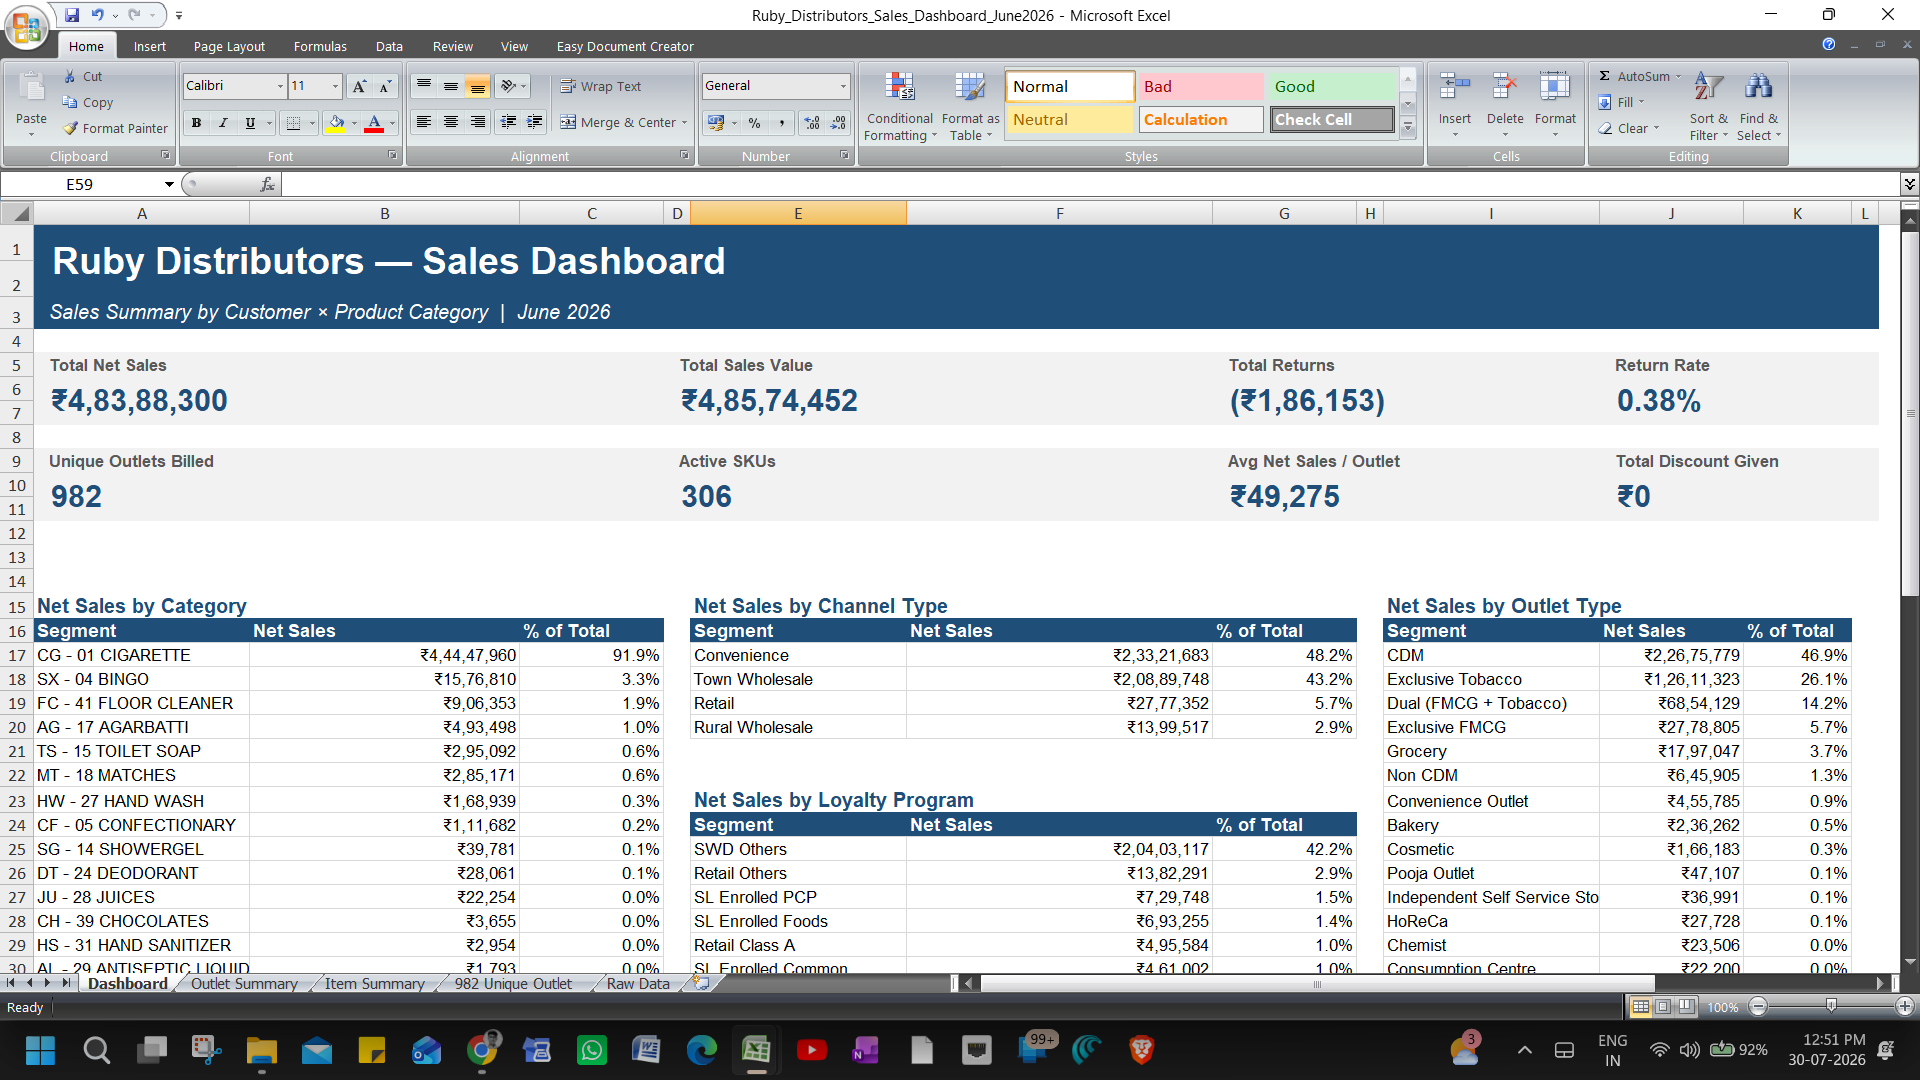1920x1080 pixels.
Task: Toggle align text right
Action: (478, 122)
